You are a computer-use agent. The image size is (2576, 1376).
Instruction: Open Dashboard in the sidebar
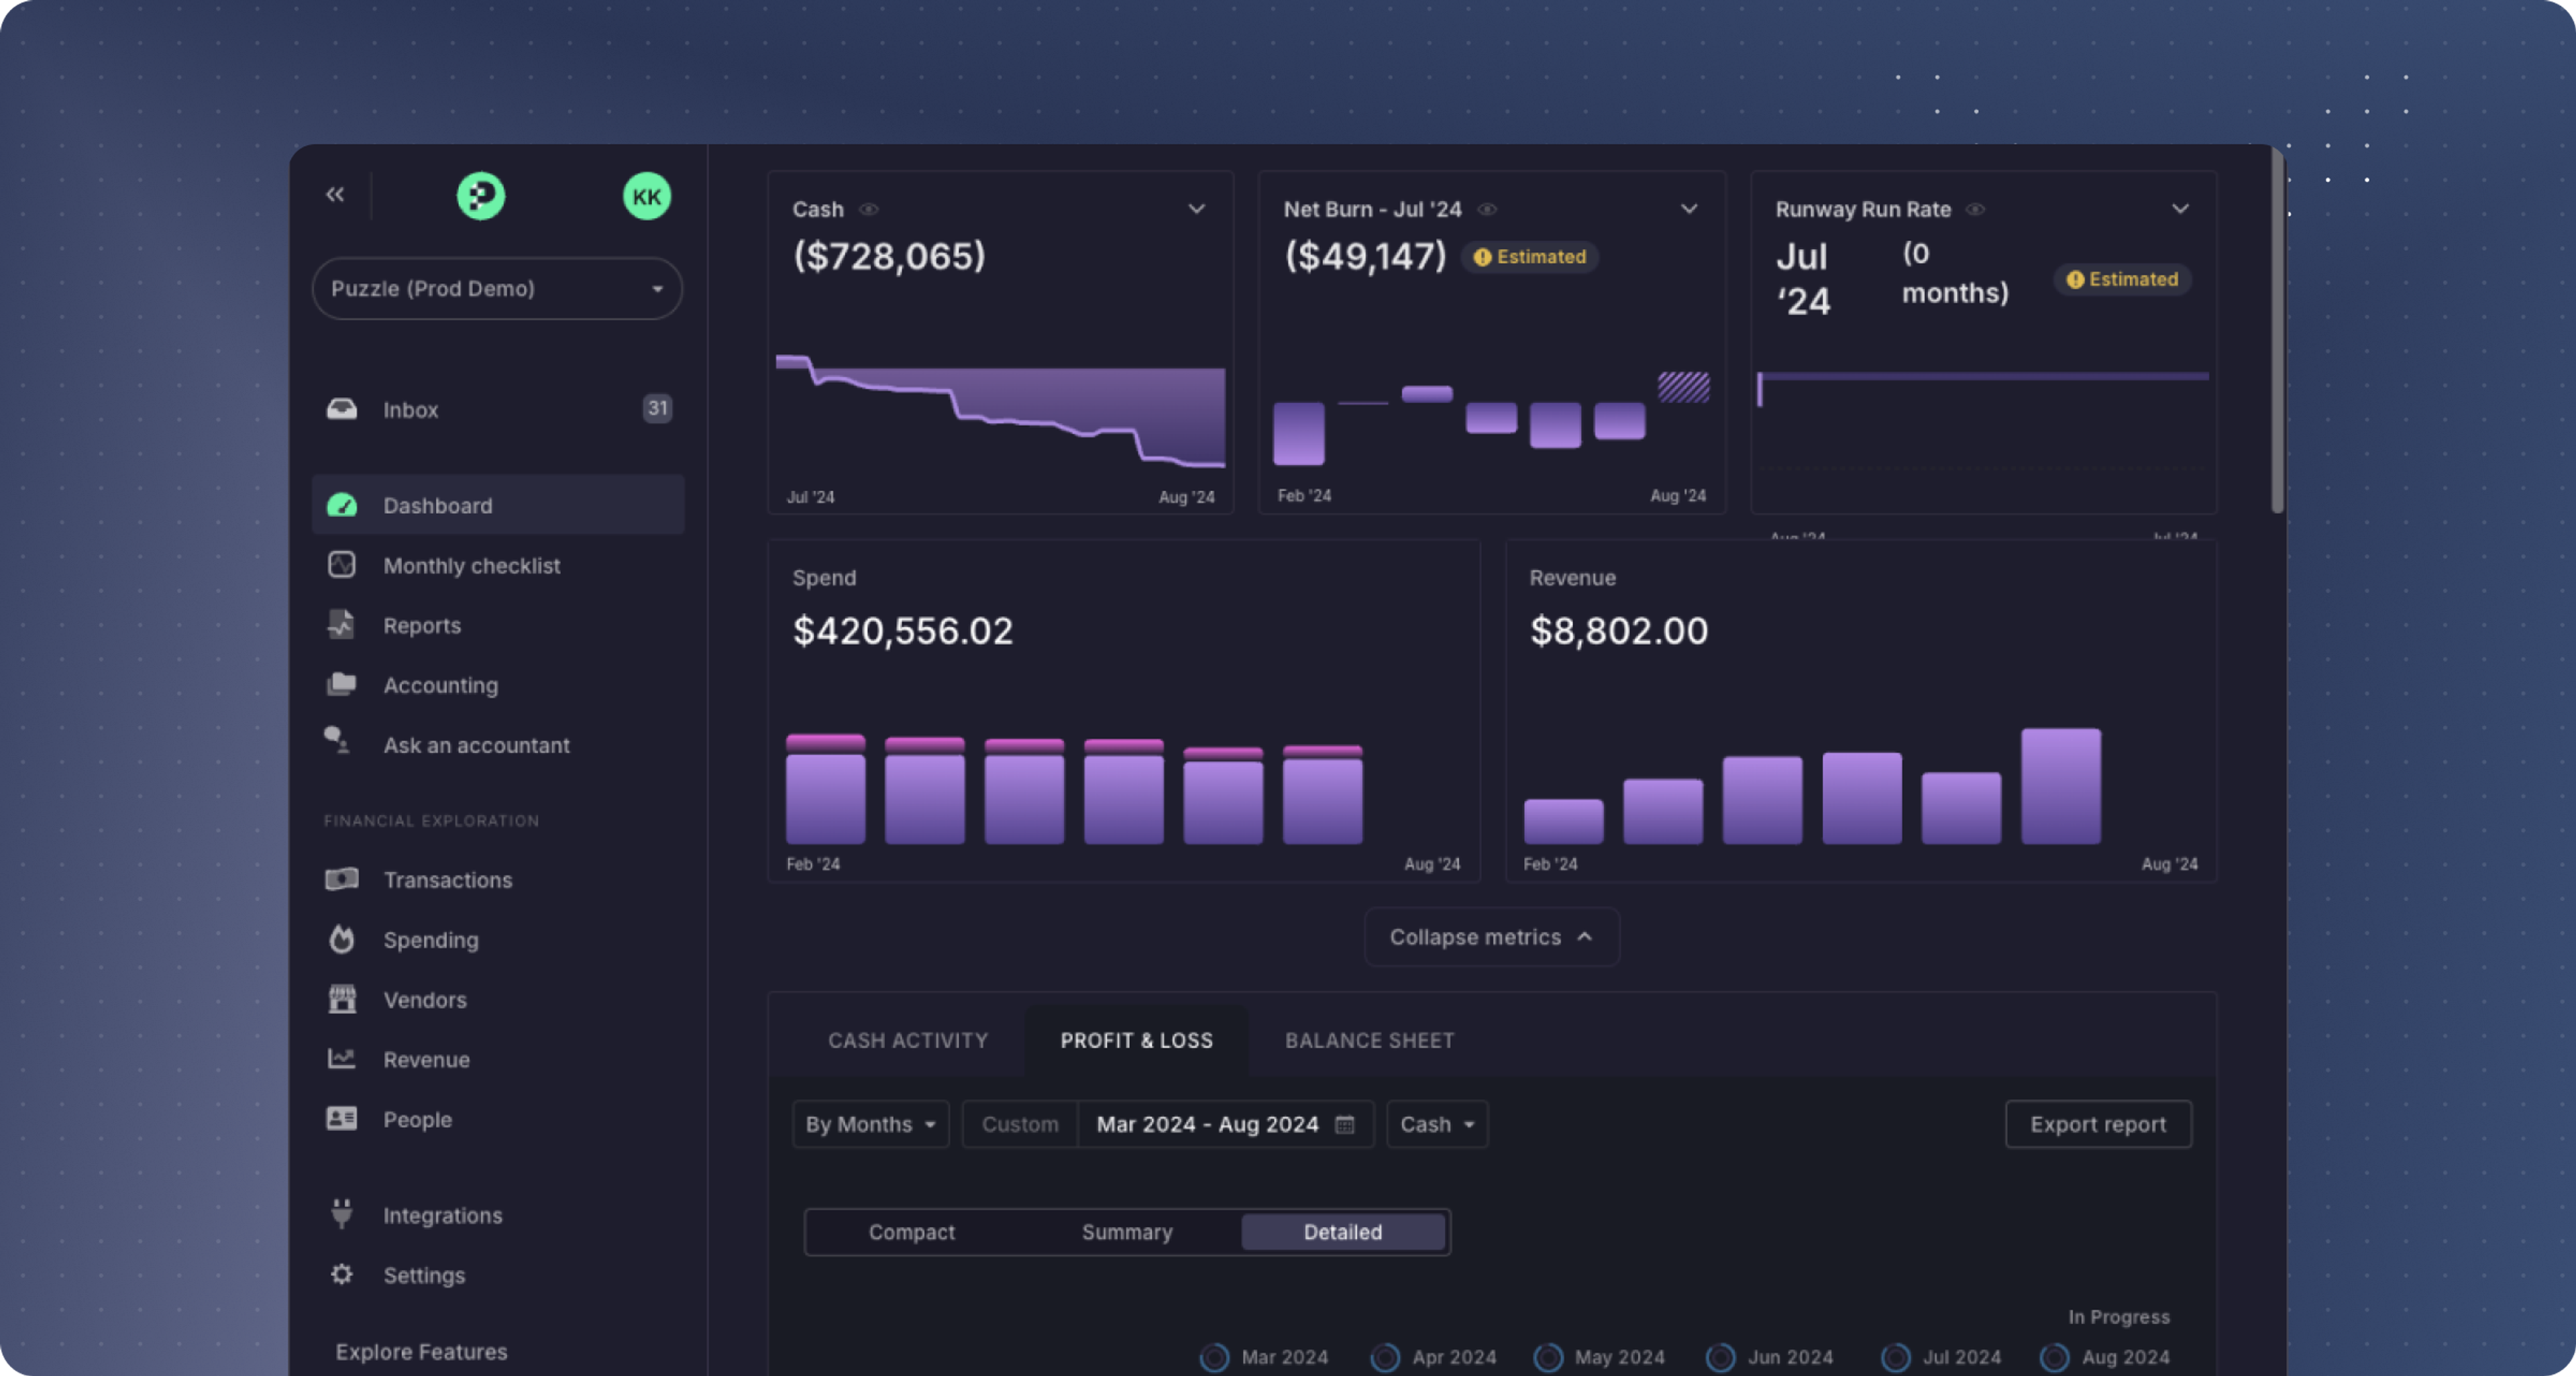pyautogui.click(x=498, y=505)
